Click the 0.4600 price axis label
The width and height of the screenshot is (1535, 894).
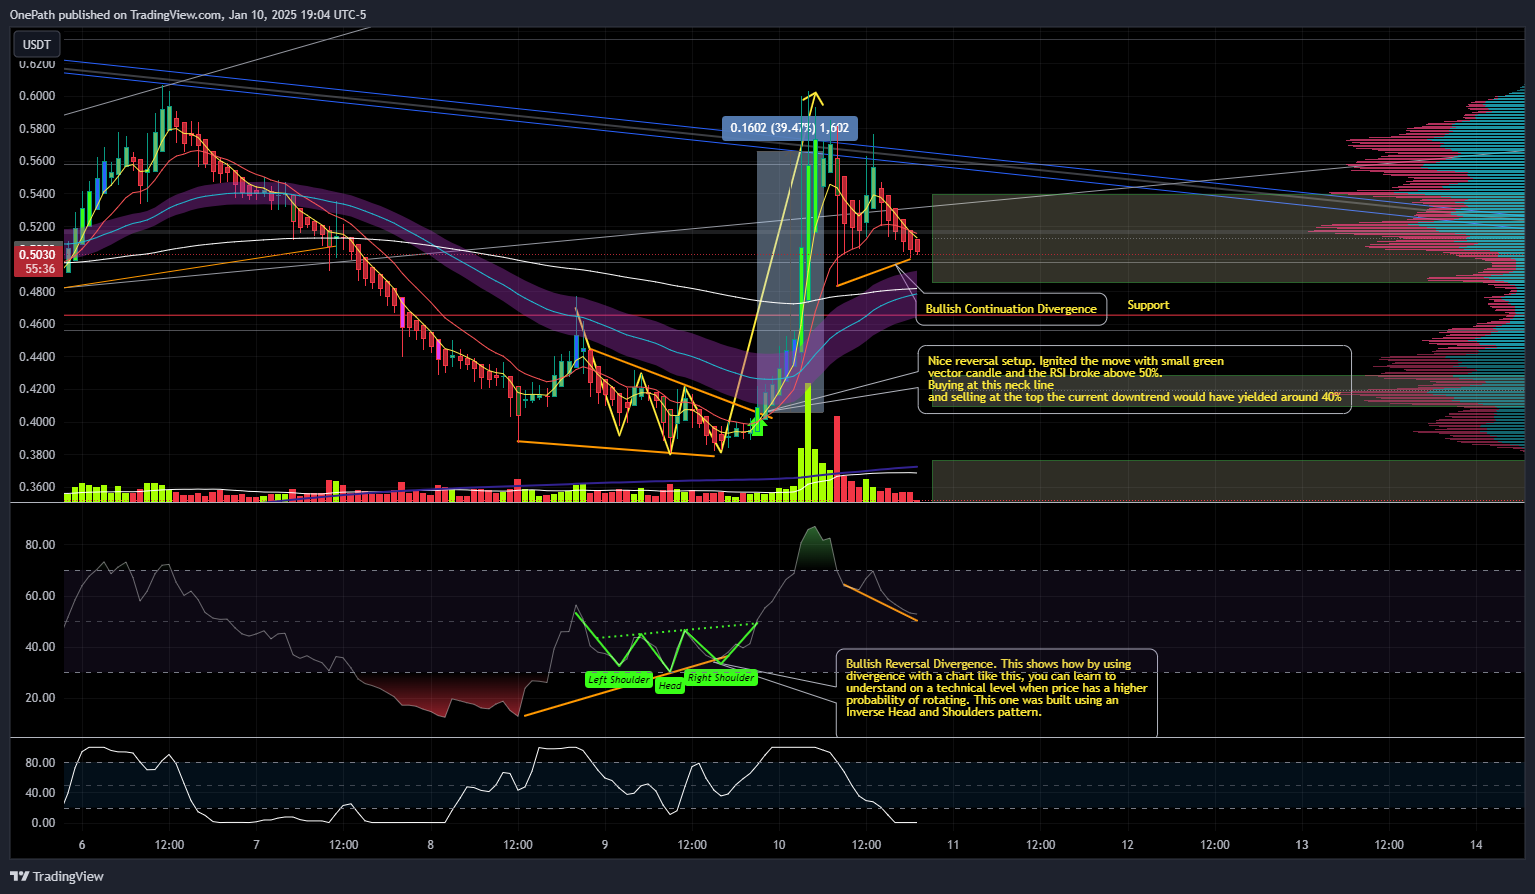coord(37,324)
